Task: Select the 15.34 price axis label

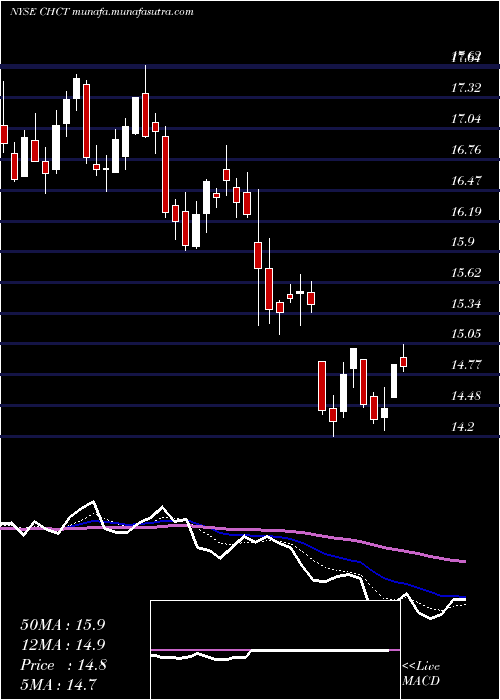Action: click(x=466, y=304)
